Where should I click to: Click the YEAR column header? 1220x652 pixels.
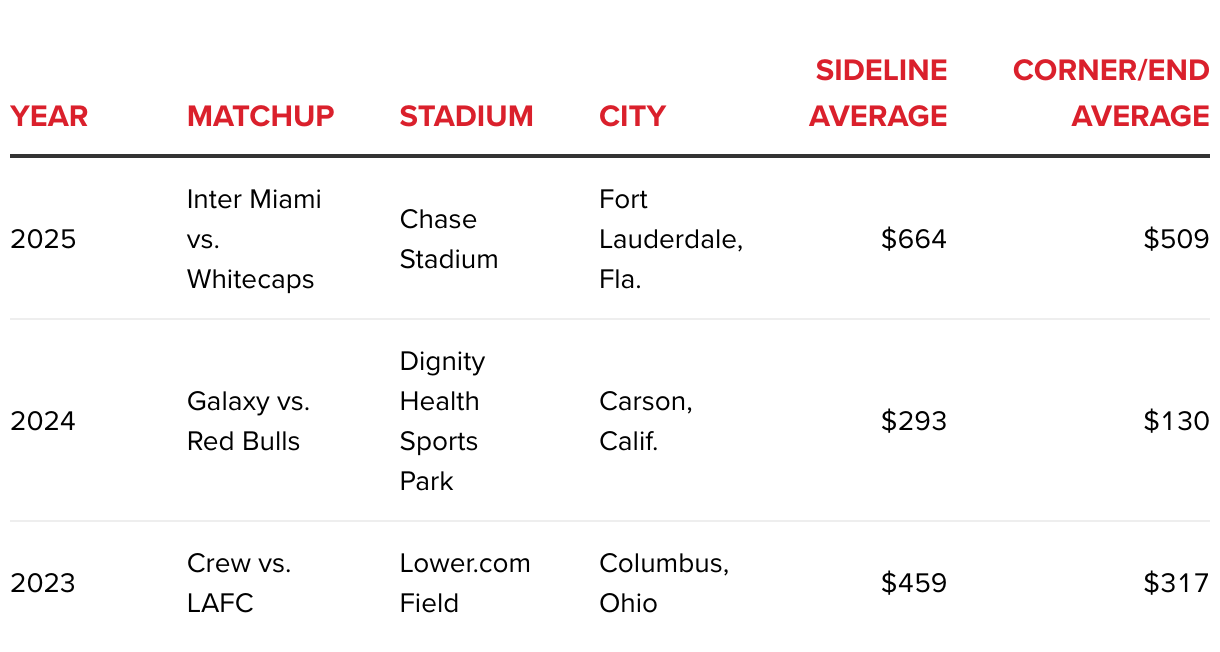[49, 116]
